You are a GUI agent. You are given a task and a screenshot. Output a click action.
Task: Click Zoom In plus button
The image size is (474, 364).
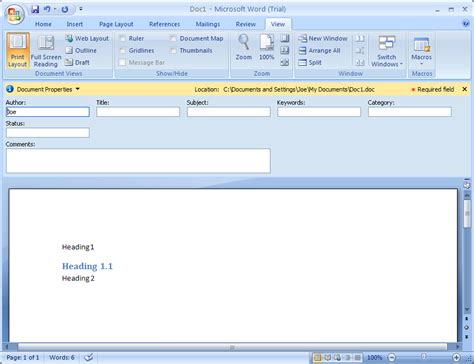point(456,358)
